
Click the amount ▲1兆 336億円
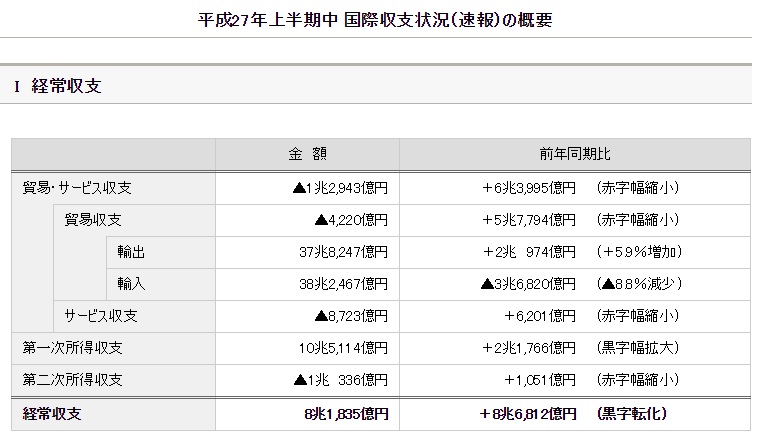tap(341, 380)
